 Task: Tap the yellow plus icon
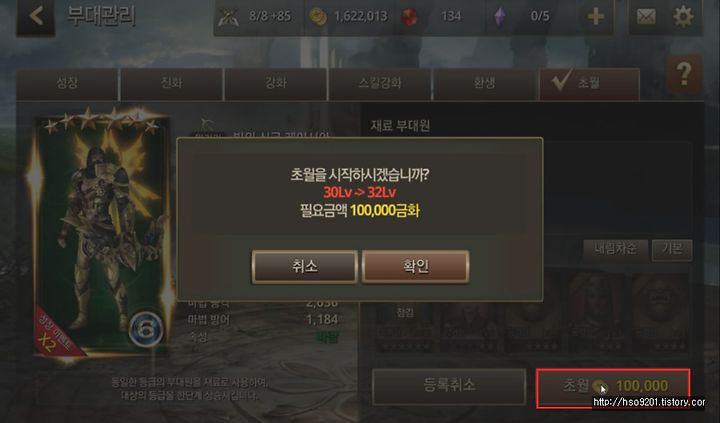(x=596, y=17)
